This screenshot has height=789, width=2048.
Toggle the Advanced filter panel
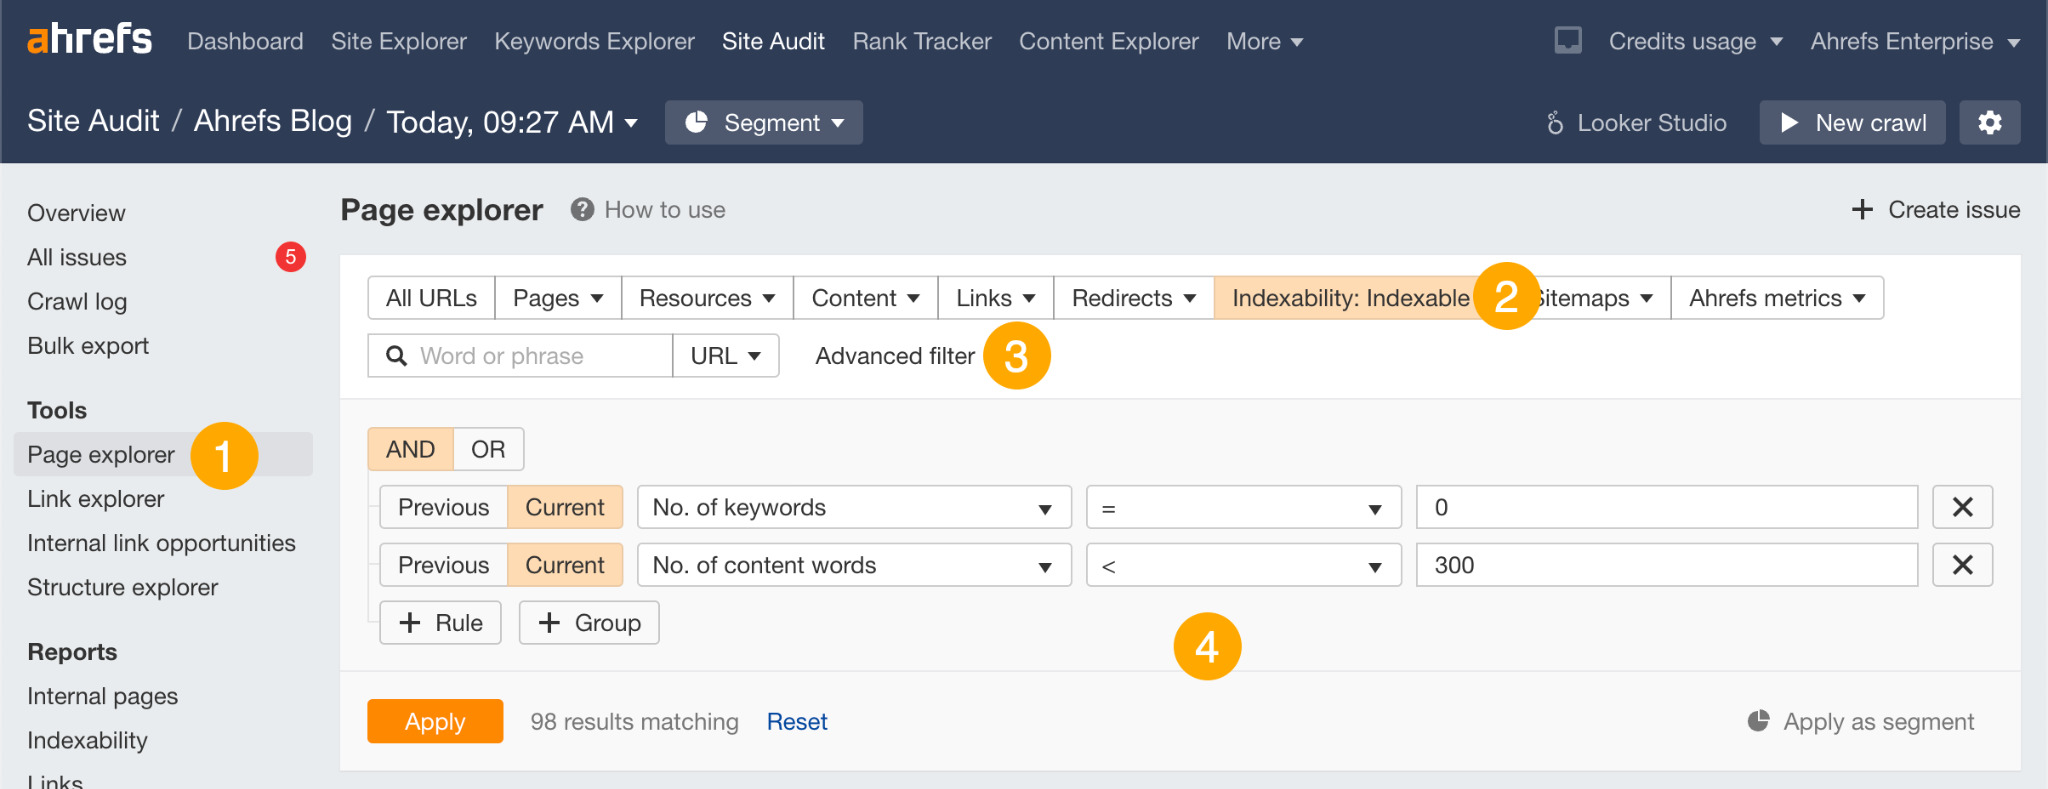pyautogui.click(x=895, y=356)
